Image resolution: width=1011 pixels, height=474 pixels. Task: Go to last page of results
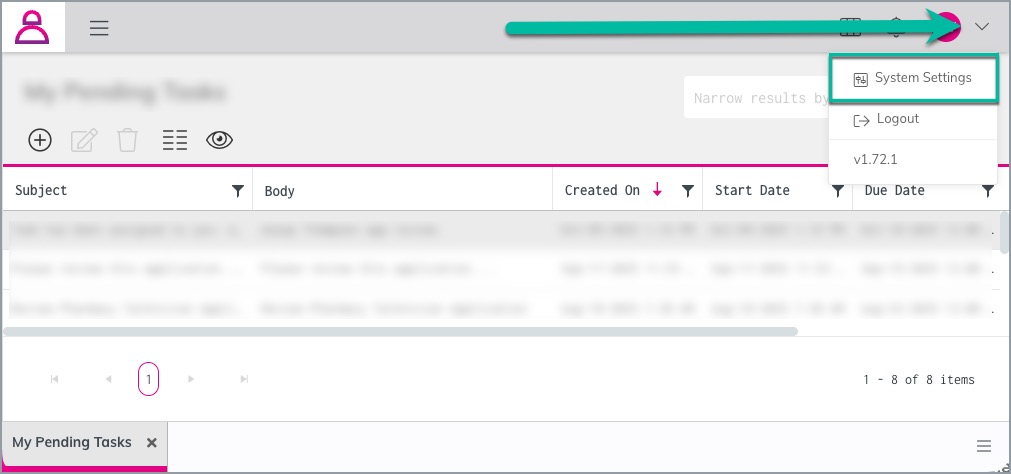point(244,379)
